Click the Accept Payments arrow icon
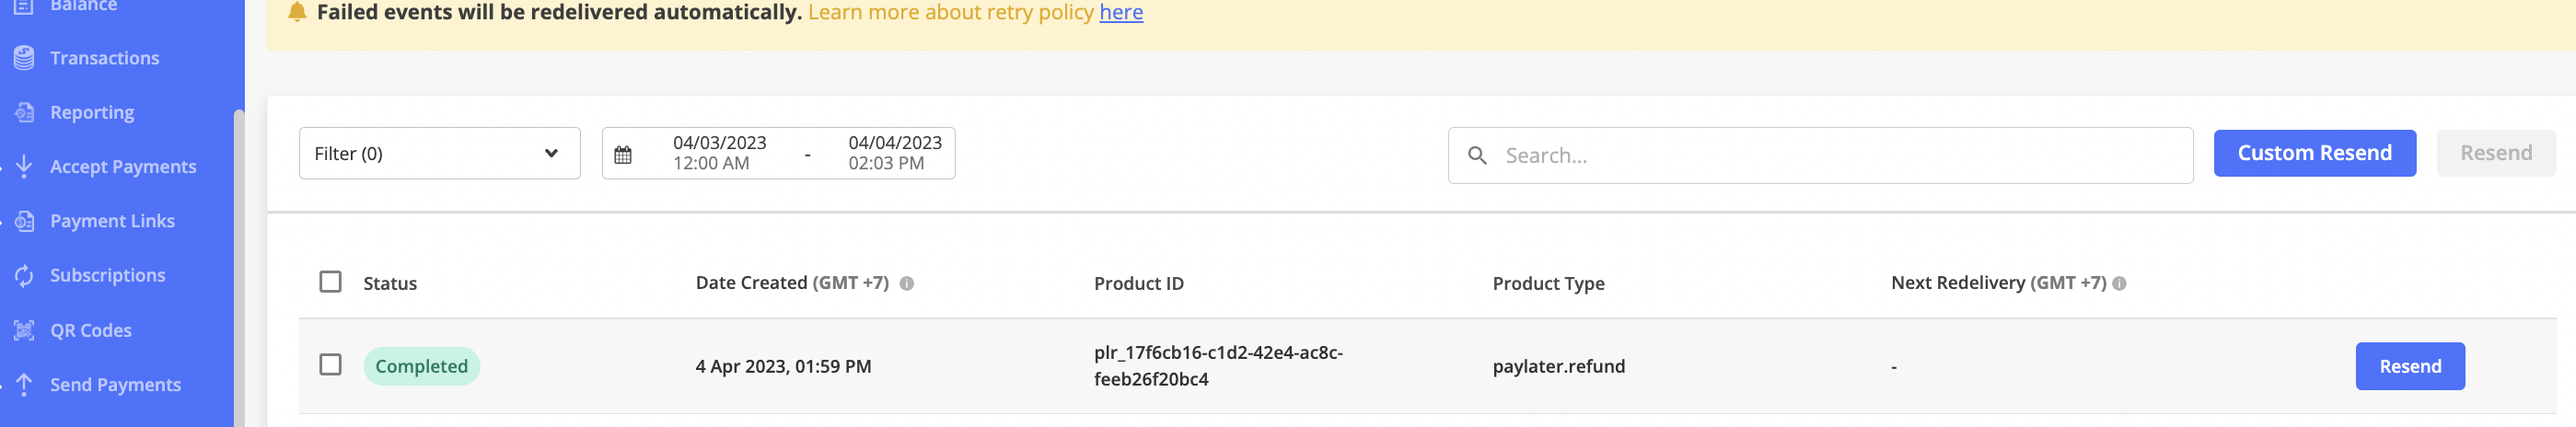The height and width of the screenshot is (427, 2576). pos(24,167)
